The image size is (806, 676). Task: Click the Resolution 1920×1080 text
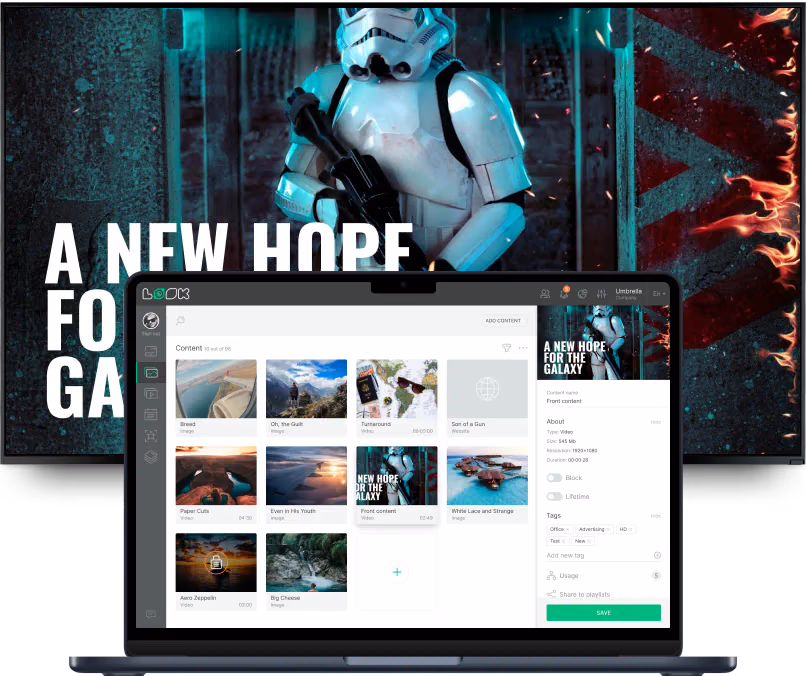(572, 451)
